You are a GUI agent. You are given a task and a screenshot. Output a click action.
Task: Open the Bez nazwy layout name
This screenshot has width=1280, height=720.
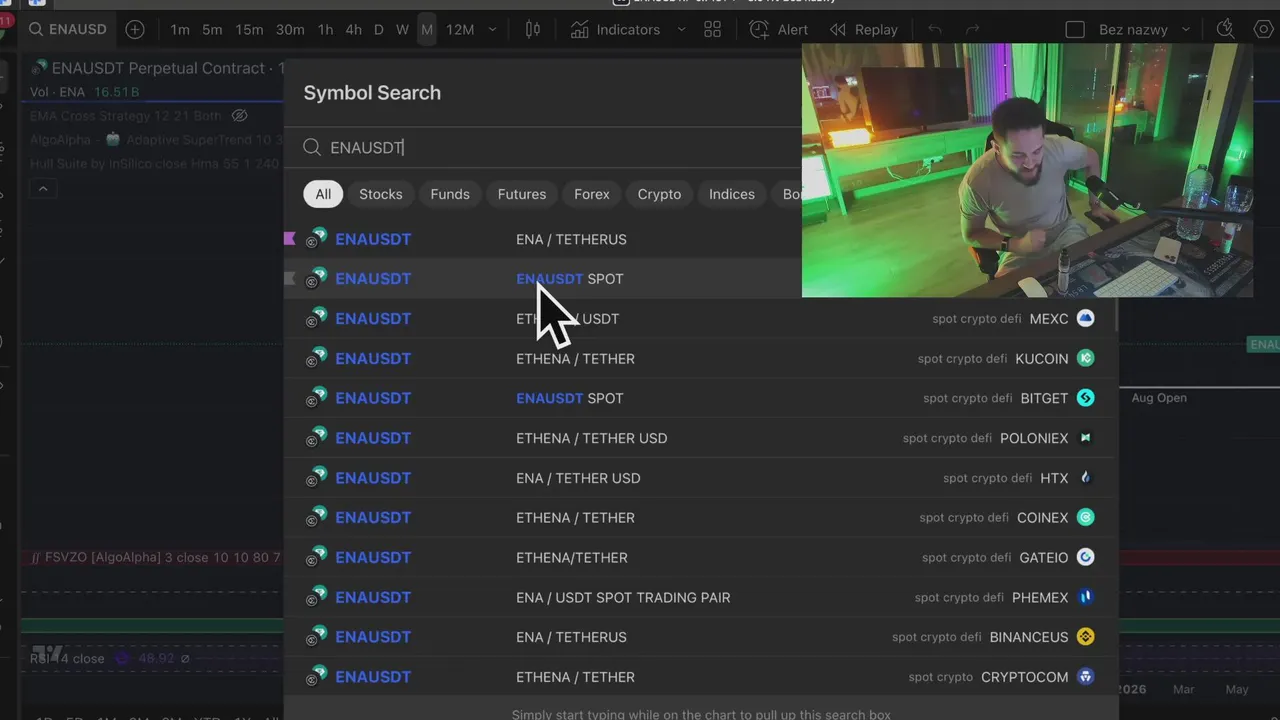[x=1133, y=30]
